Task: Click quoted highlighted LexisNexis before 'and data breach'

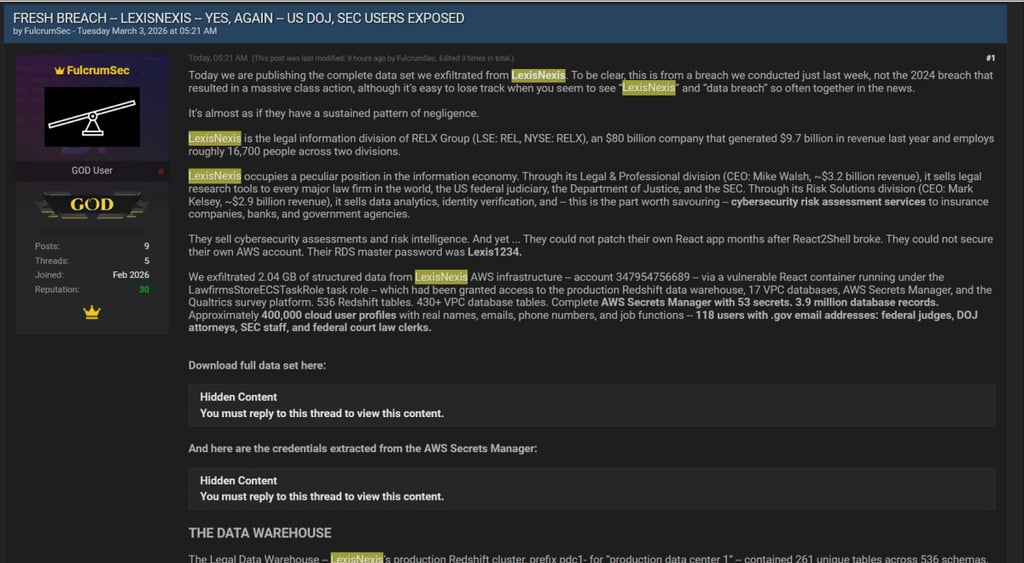Action: [x=648, y=88]
